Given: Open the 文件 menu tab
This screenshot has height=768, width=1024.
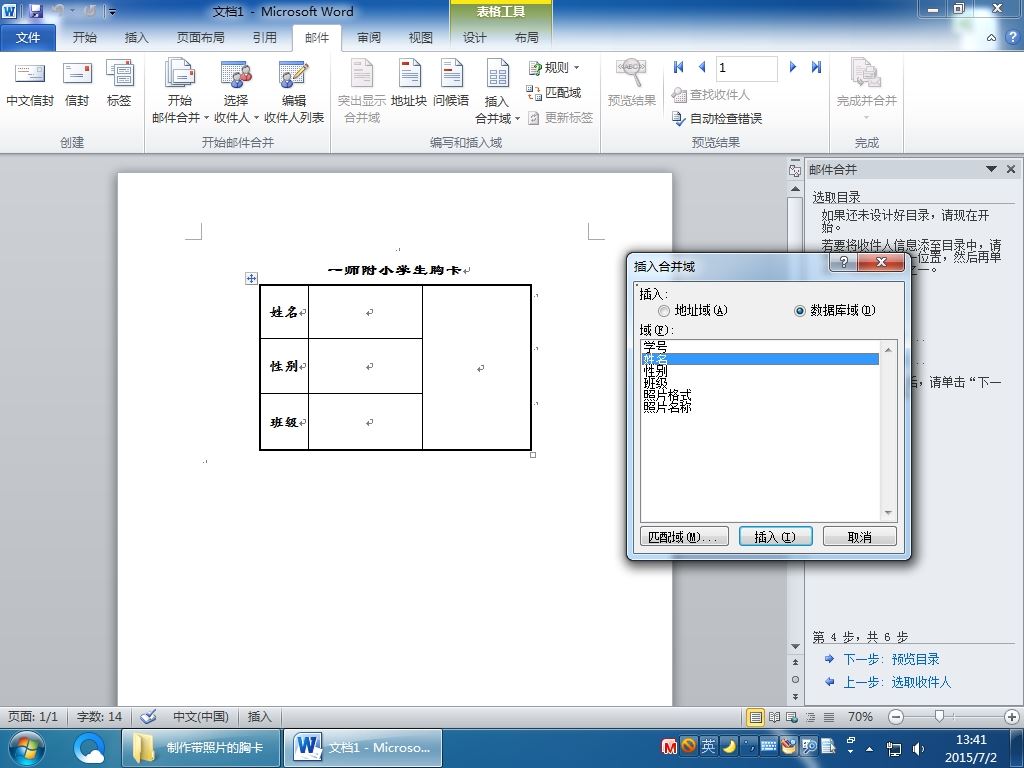Looking at the screenshot, I should (x=27, y=38).
